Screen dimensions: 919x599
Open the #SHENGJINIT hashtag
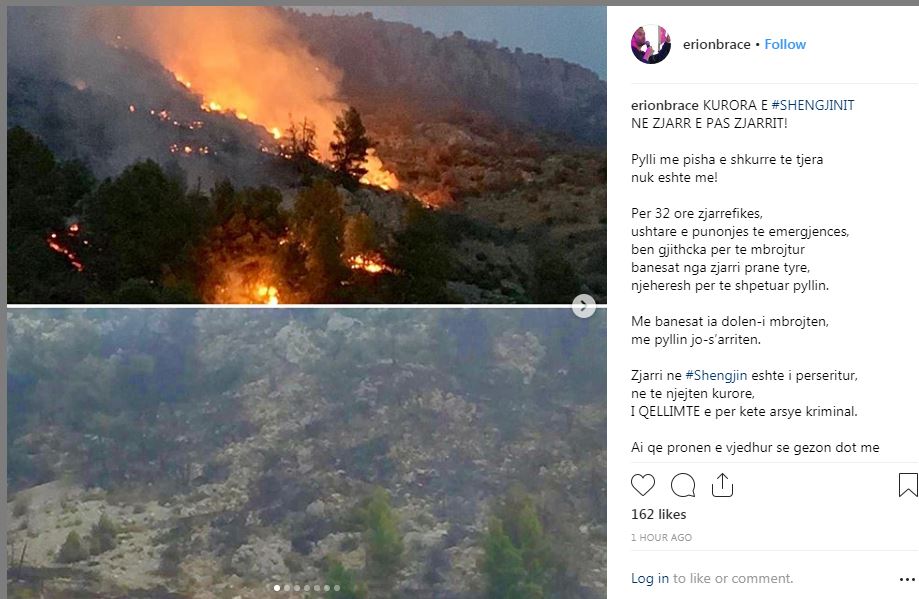pos(813,105)
